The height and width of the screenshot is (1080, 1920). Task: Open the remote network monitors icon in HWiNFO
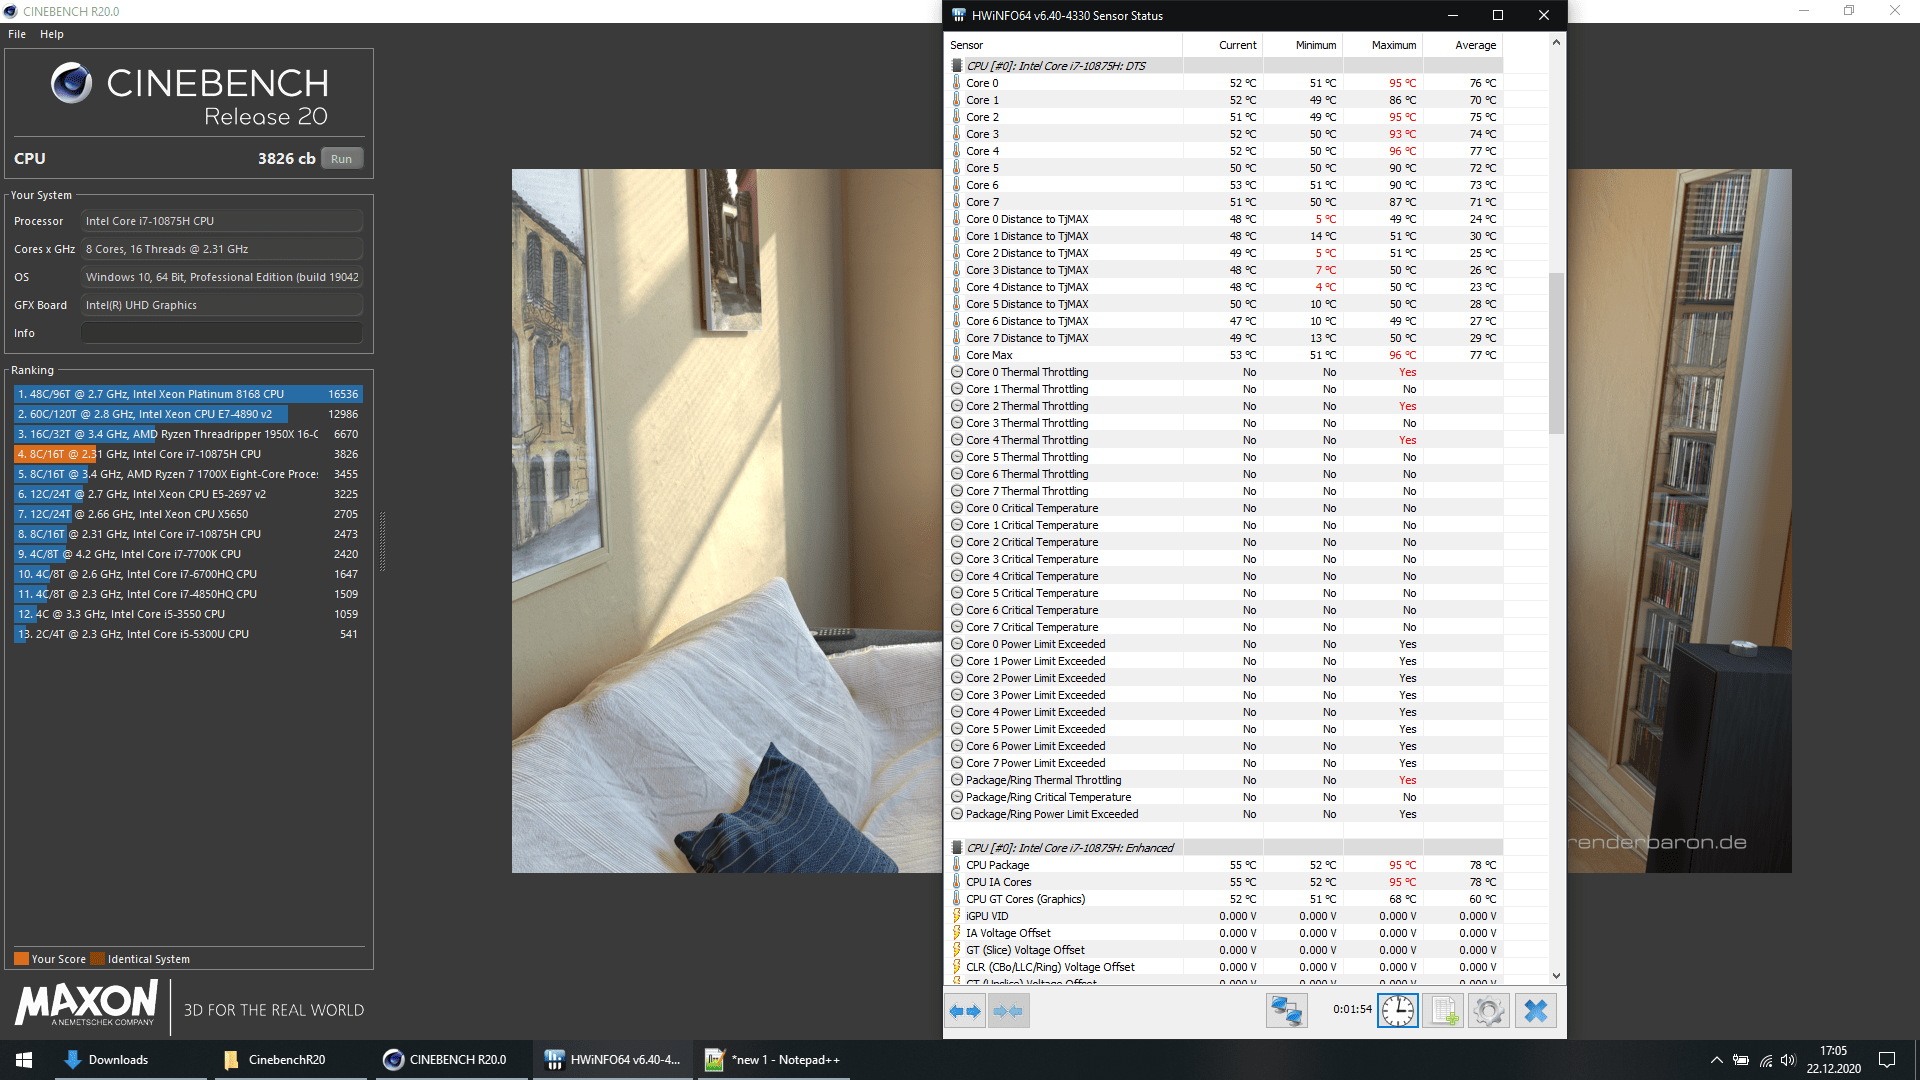tap(1286, 1011)
